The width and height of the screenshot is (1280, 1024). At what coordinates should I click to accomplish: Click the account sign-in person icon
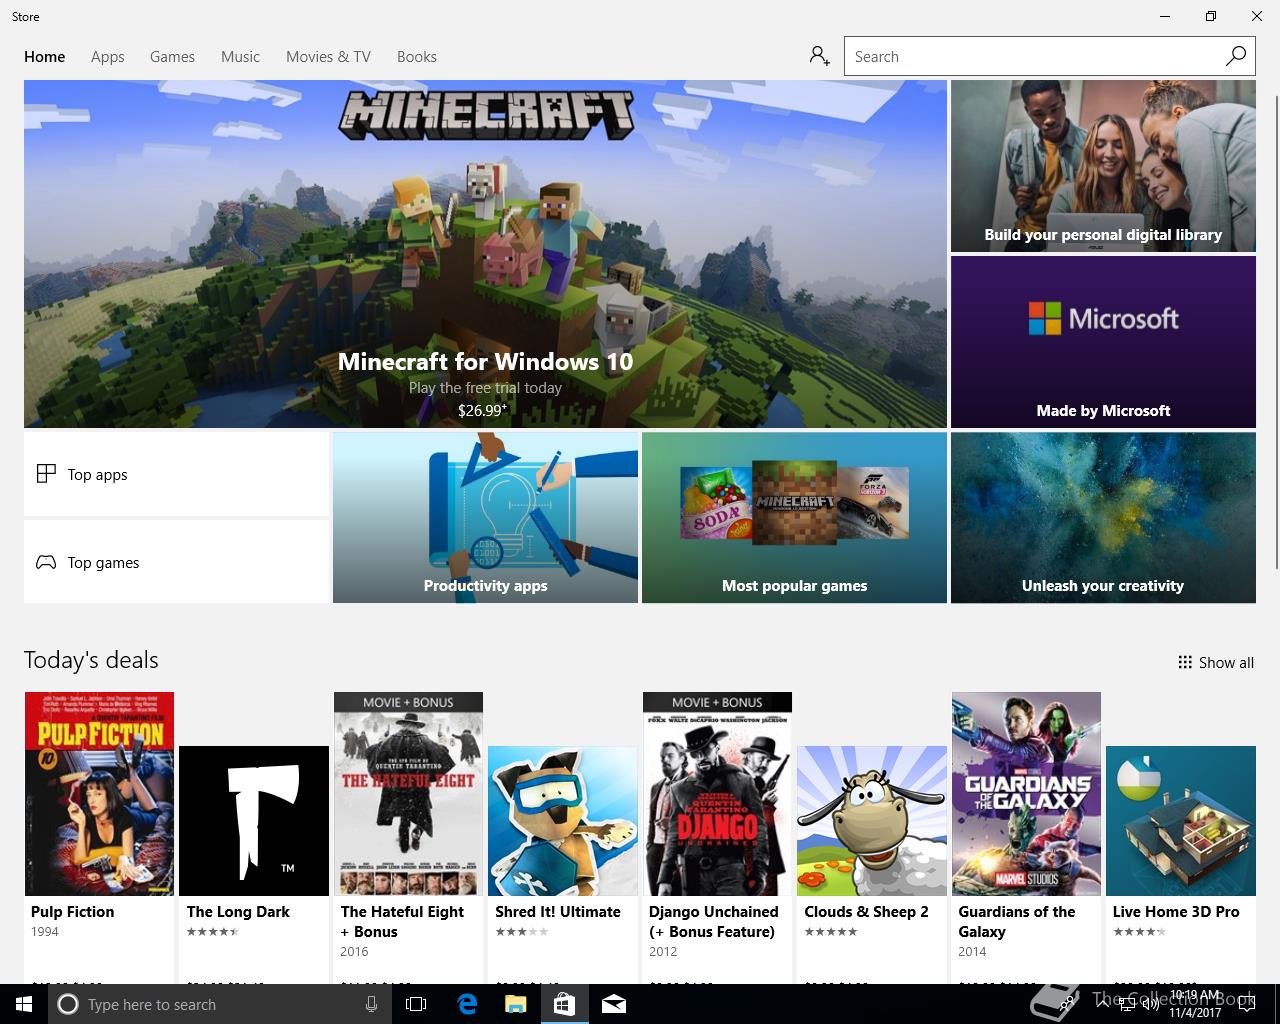(x=820, y=56)
